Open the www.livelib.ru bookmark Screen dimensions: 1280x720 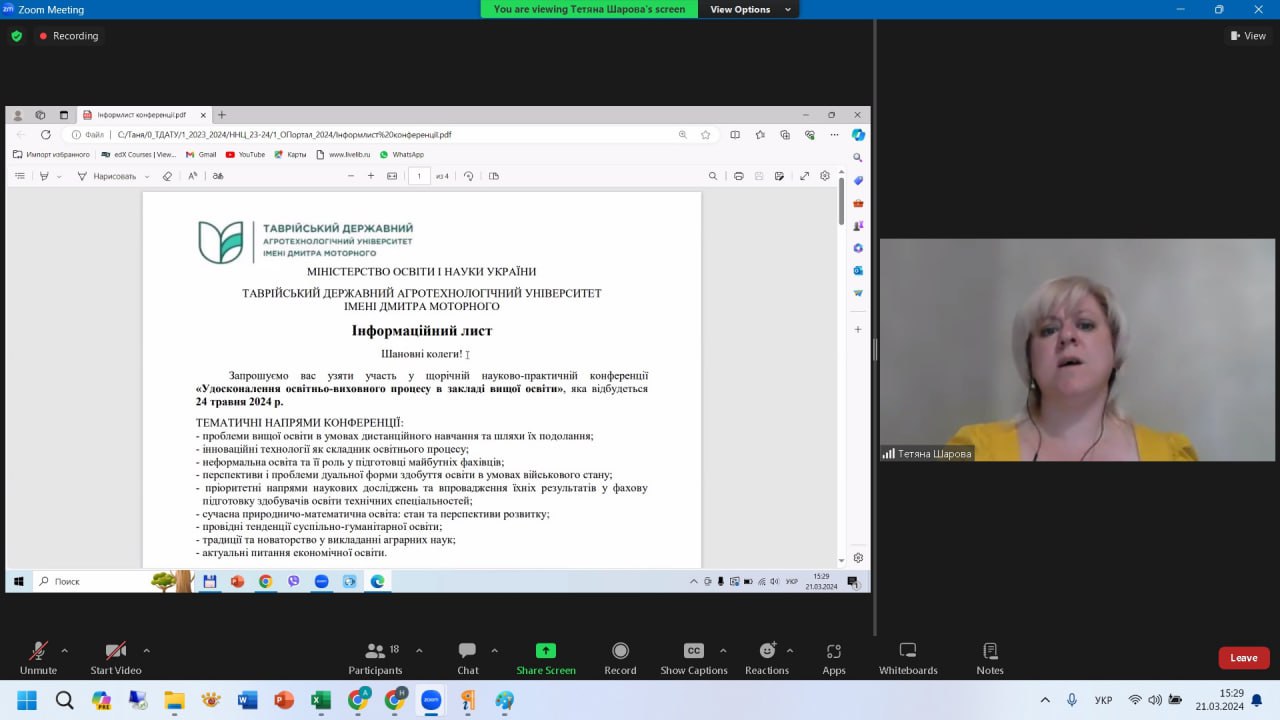pos(343,155)
